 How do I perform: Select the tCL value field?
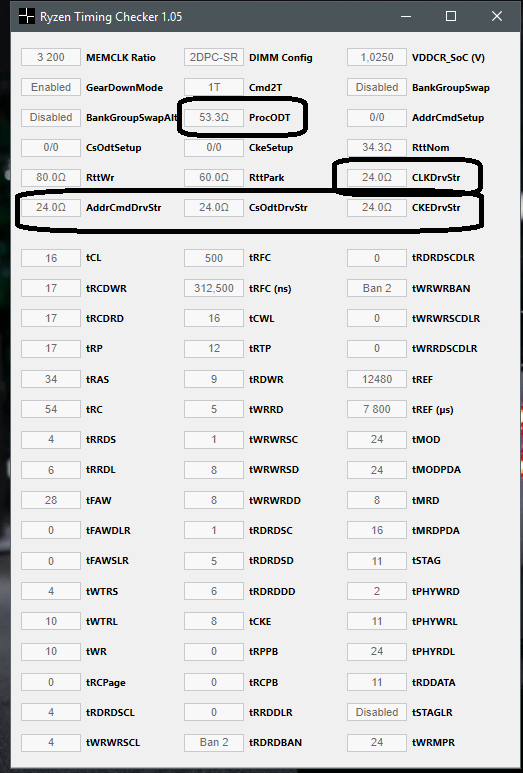pos(51,258)
